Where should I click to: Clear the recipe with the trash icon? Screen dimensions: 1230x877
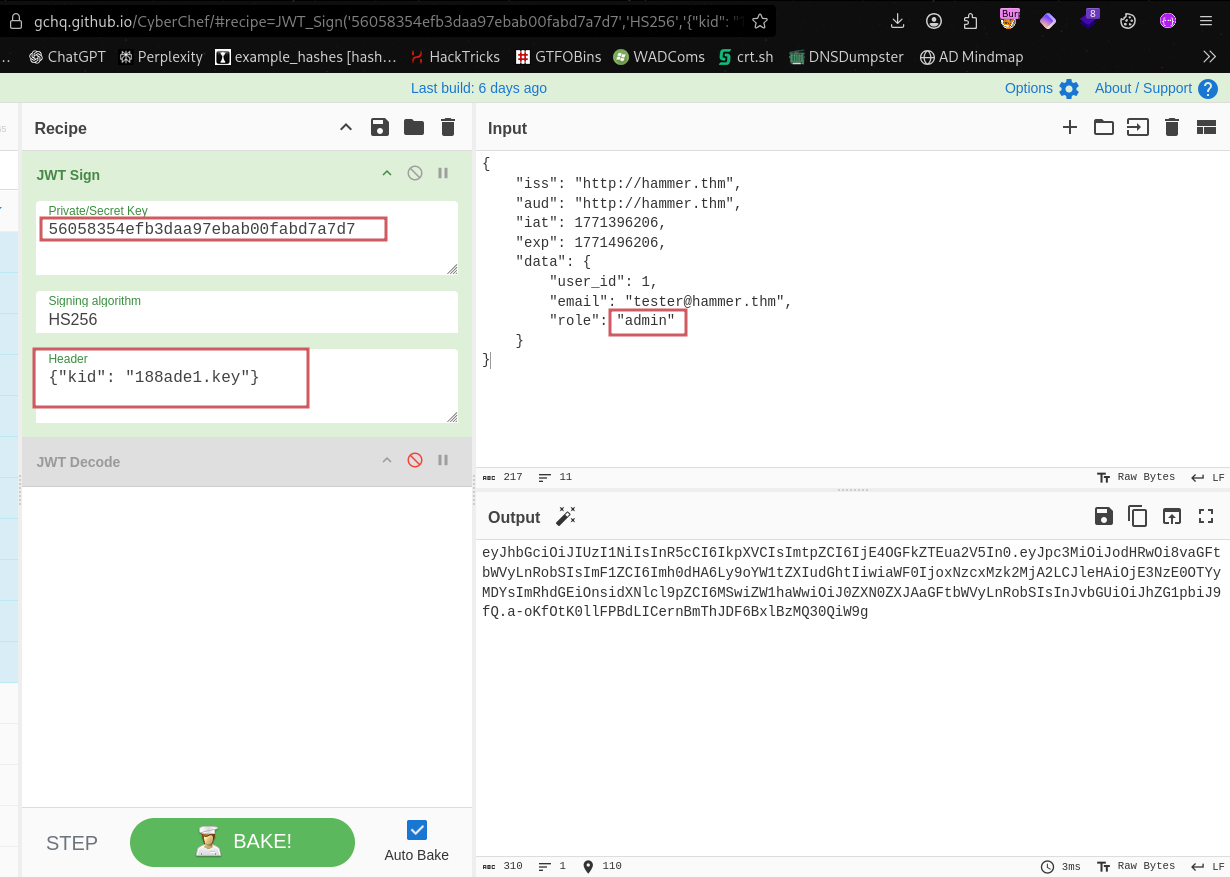click(x=448, y=127)
